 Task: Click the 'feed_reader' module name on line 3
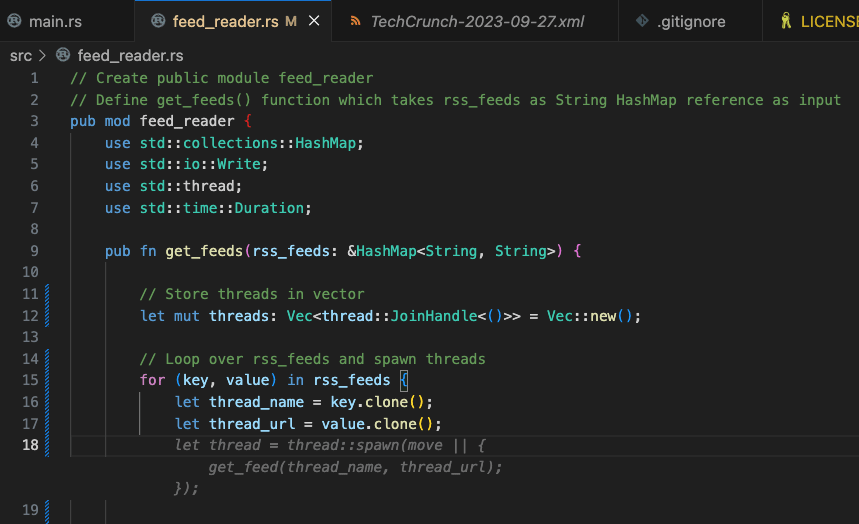(x=187, y=121)
